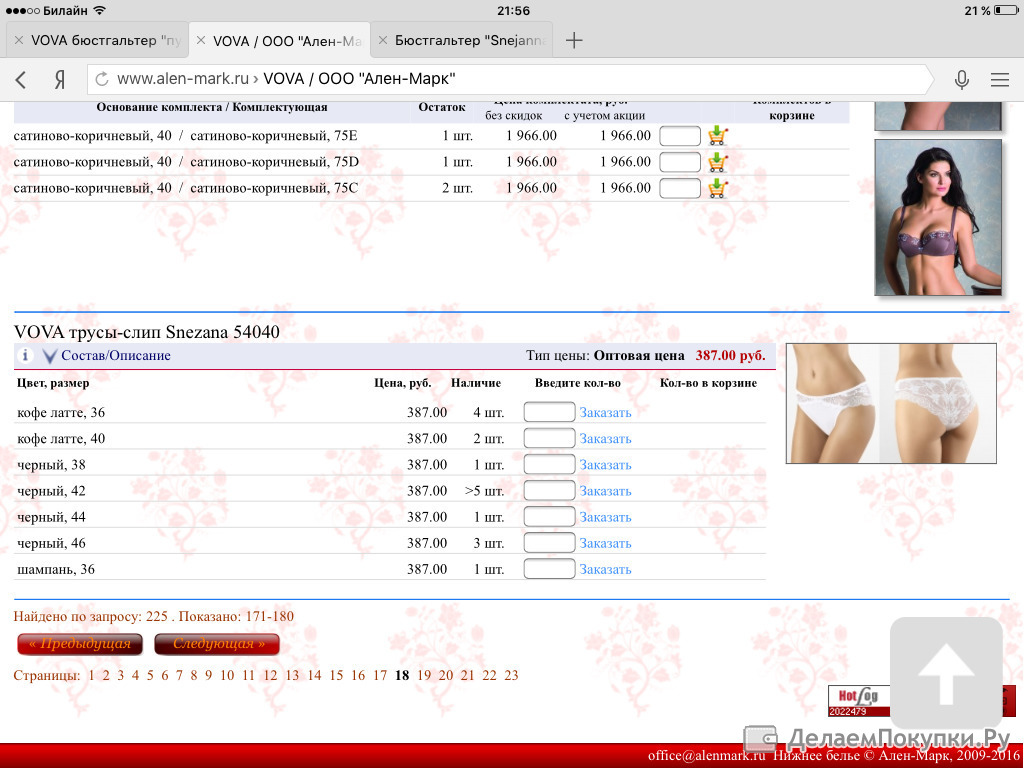Open the HotLog counter badge
Screen dimensions: 1024x768
(859, 701)
